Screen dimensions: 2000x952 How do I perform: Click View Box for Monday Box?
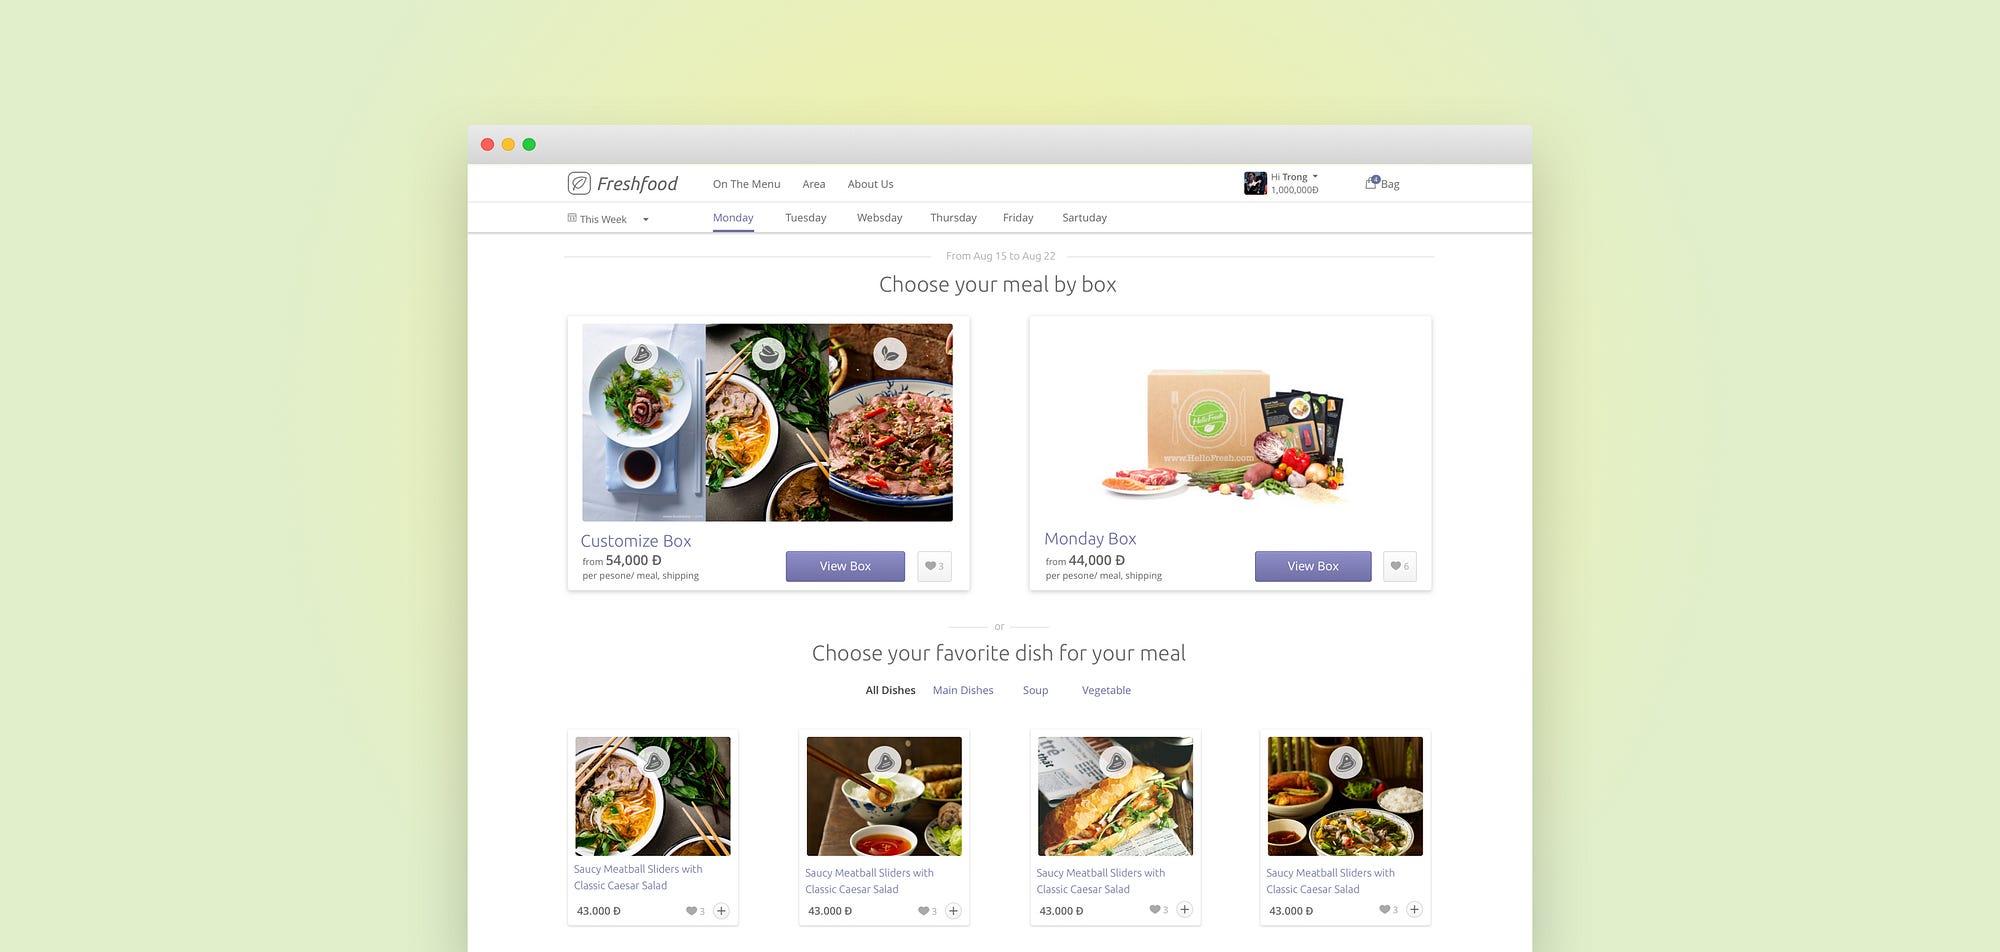pos(1313,566)
